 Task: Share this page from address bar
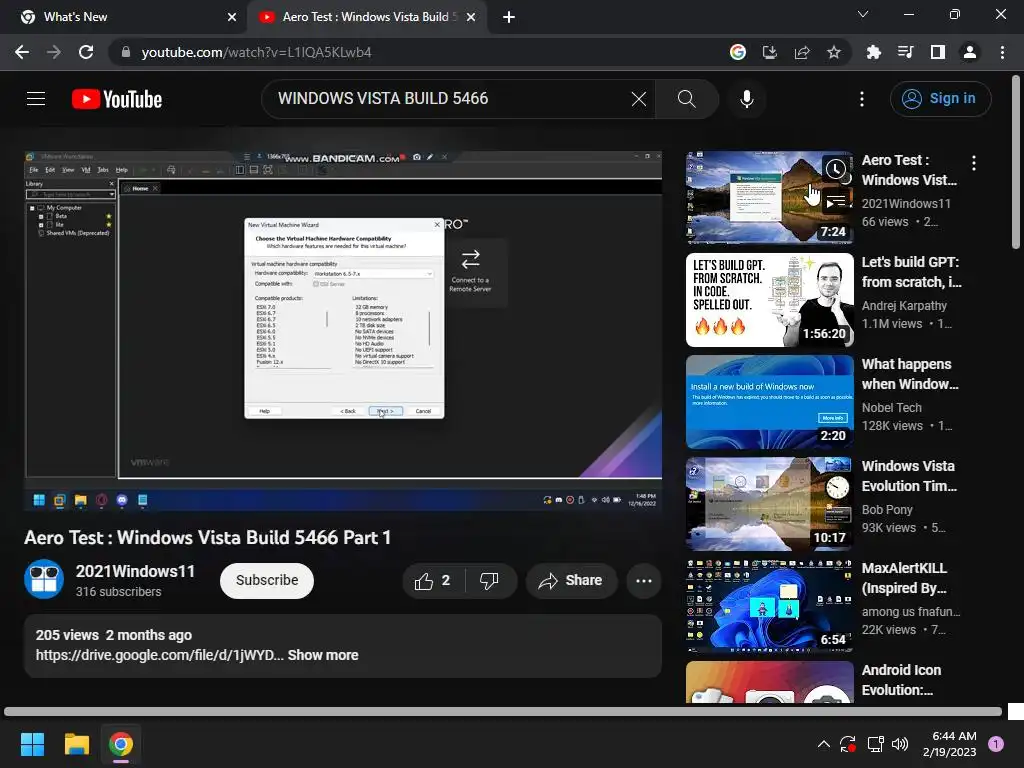pos(802,52)
